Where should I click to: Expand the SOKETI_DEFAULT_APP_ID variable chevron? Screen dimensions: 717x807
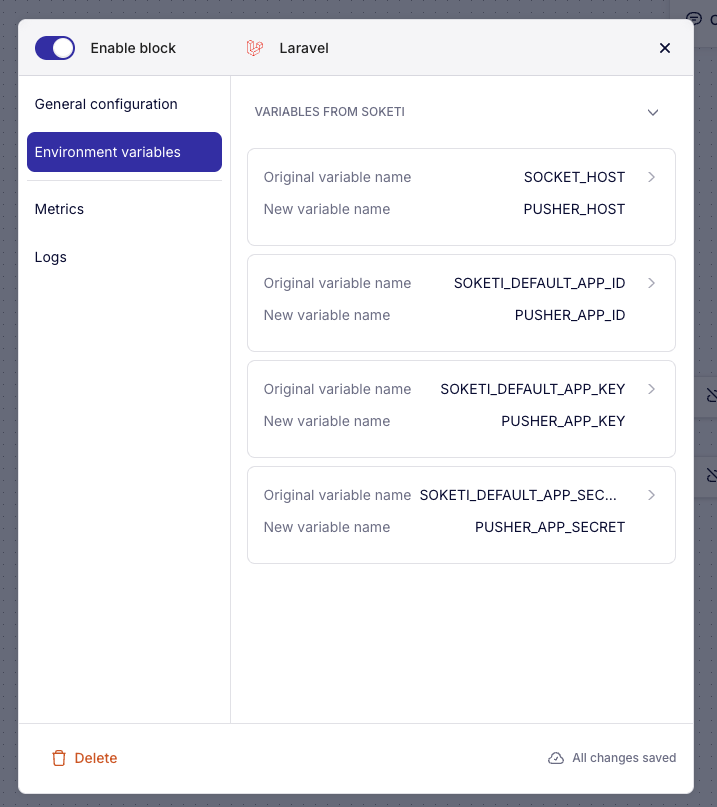click(x=651, y=283)
